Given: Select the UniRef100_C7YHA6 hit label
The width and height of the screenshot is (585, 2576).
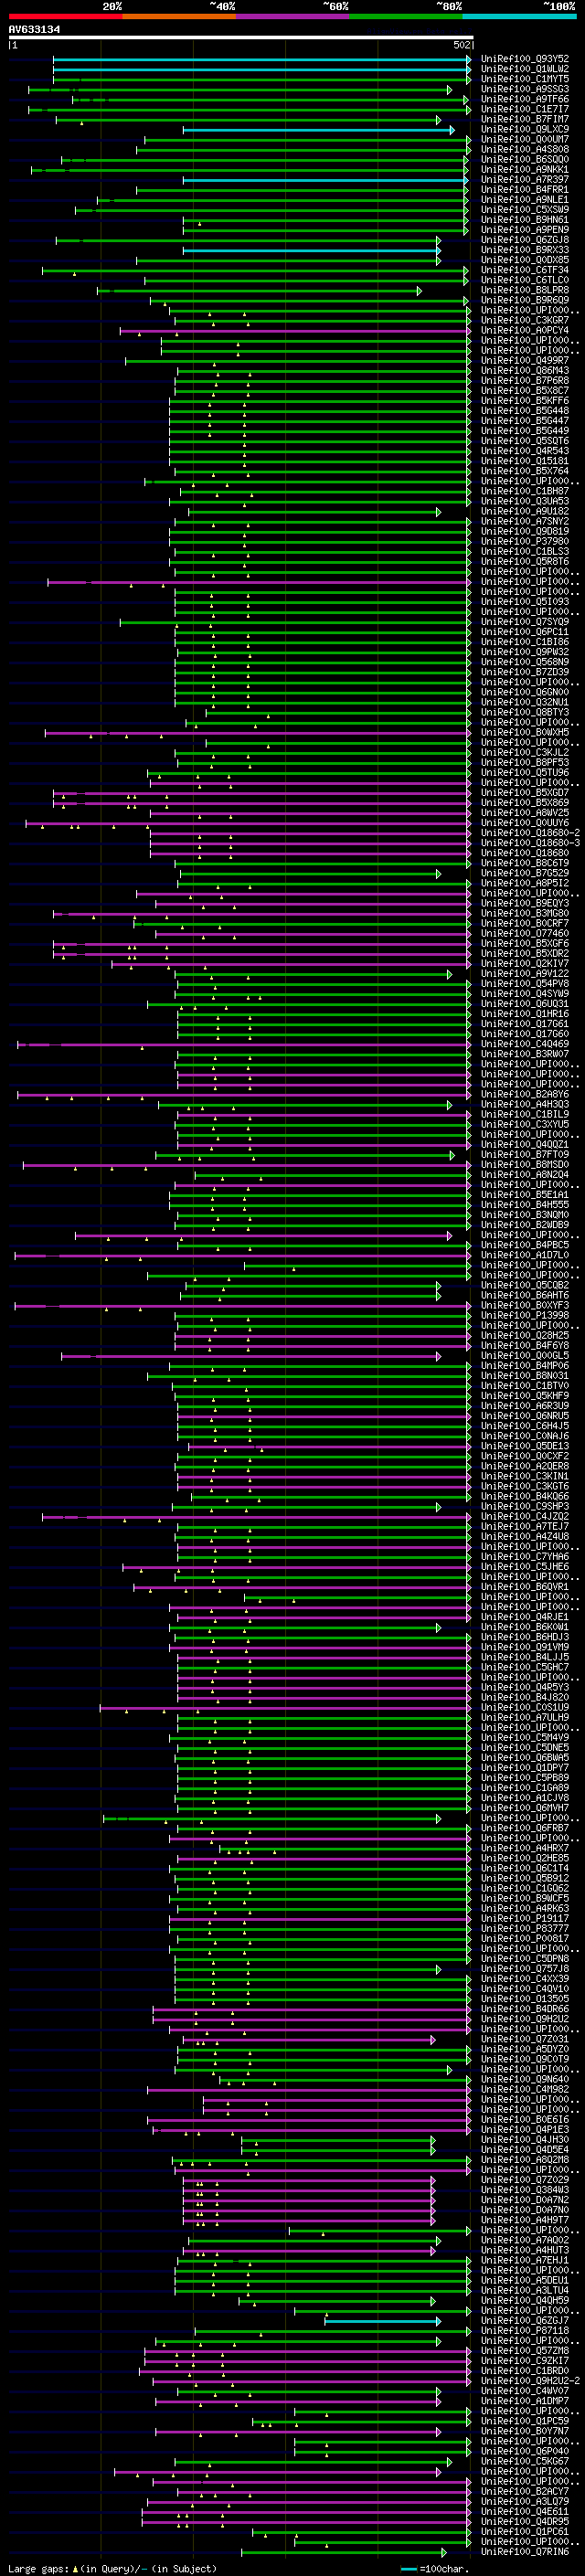Looking at the screenshot, I should (524, 1556).
